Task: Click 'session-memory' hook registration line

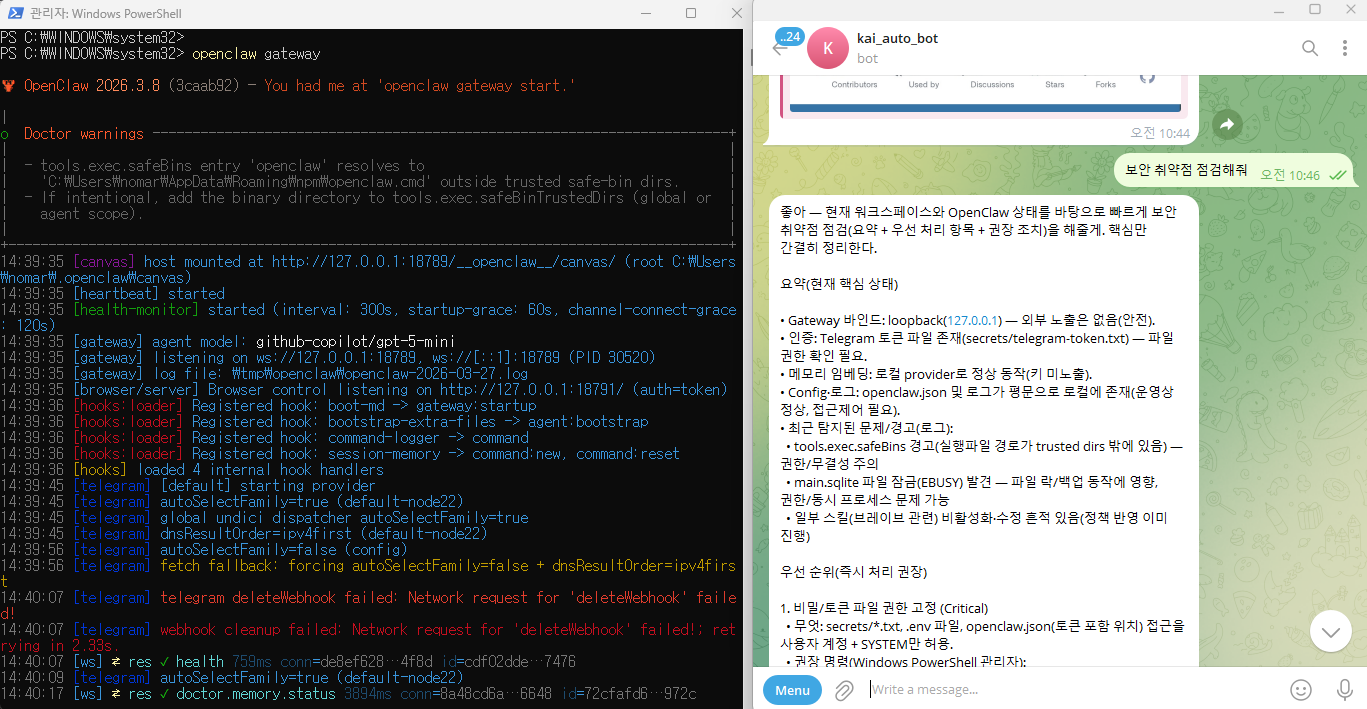Action: click(340, 453)
